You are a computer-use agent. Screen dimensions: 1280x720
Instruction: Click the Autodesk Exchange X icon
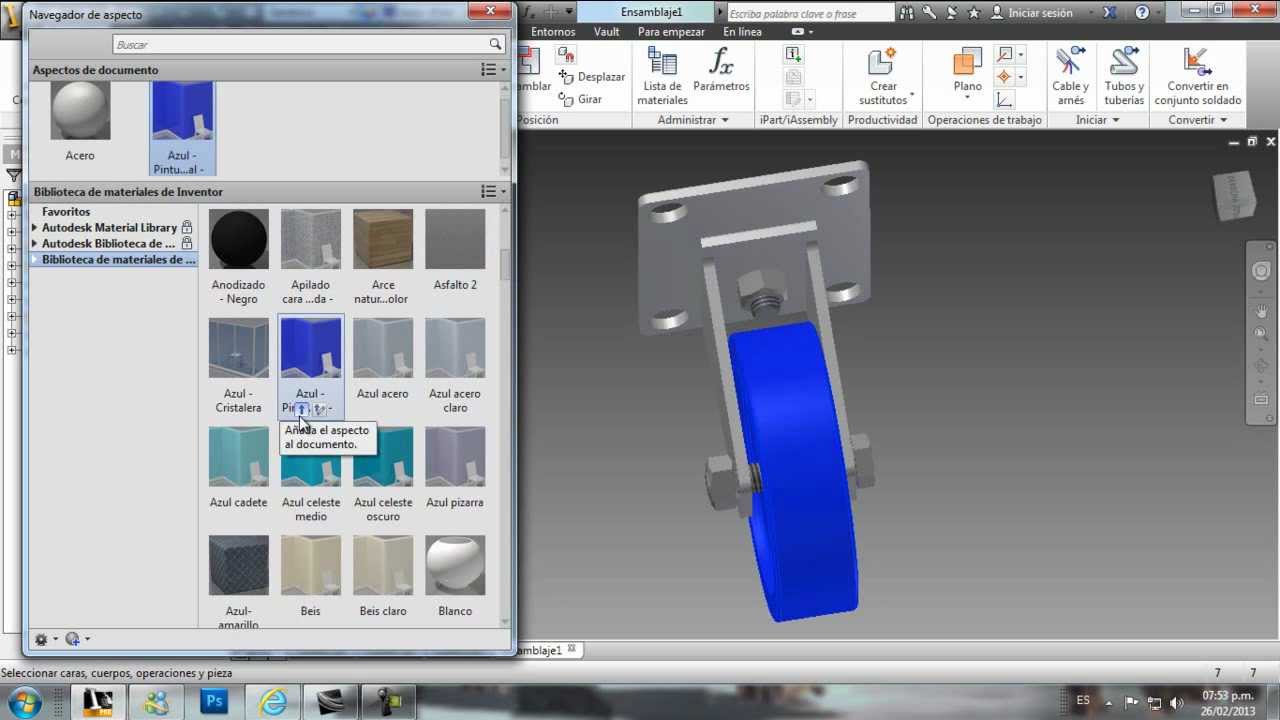[1110, 13]
